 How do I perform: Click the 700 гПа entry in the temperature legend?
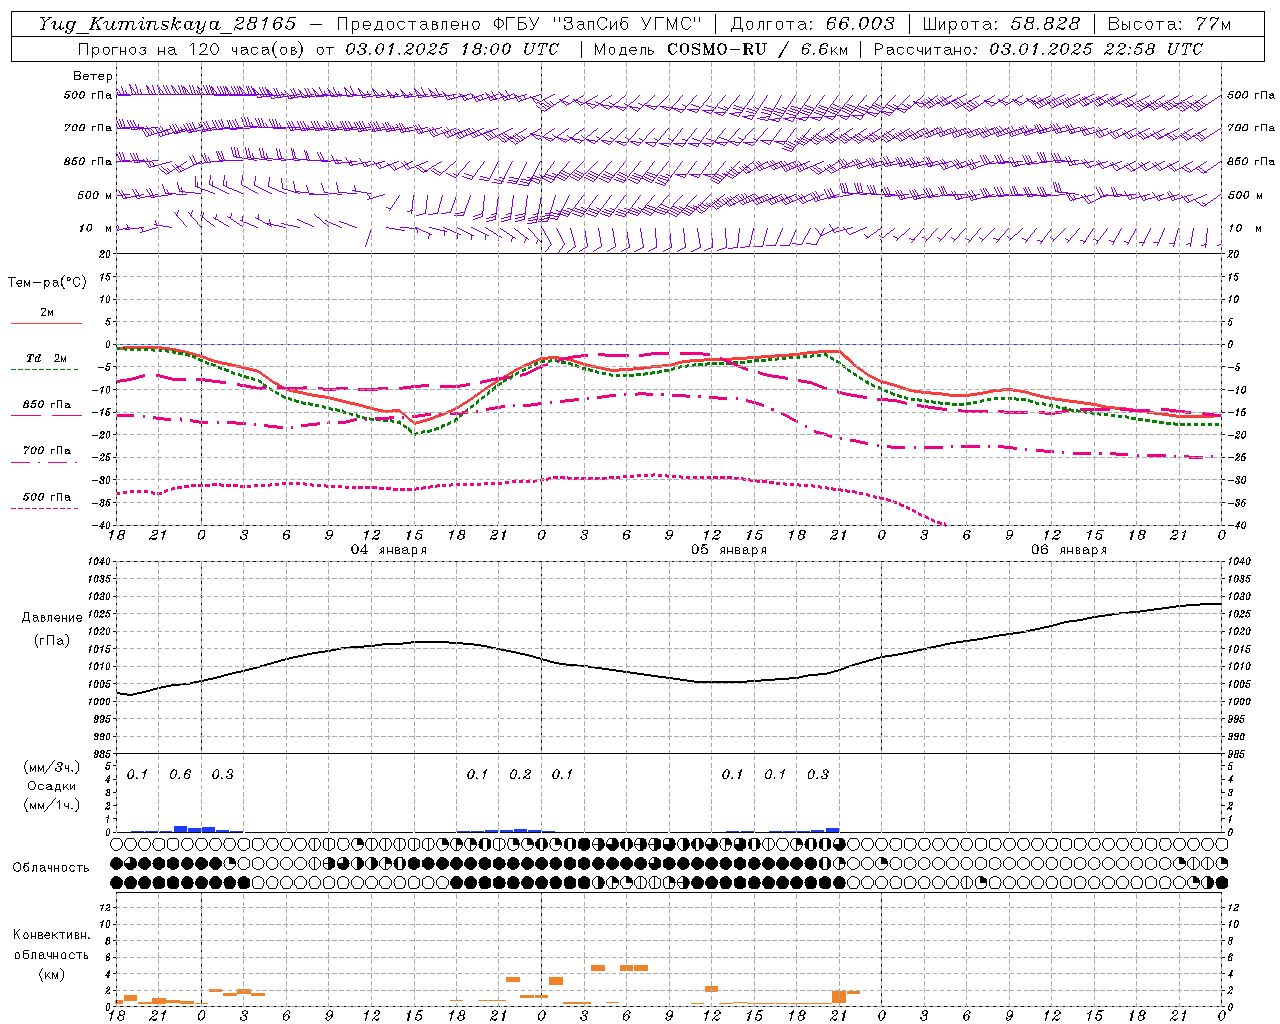tap(47, 451)
